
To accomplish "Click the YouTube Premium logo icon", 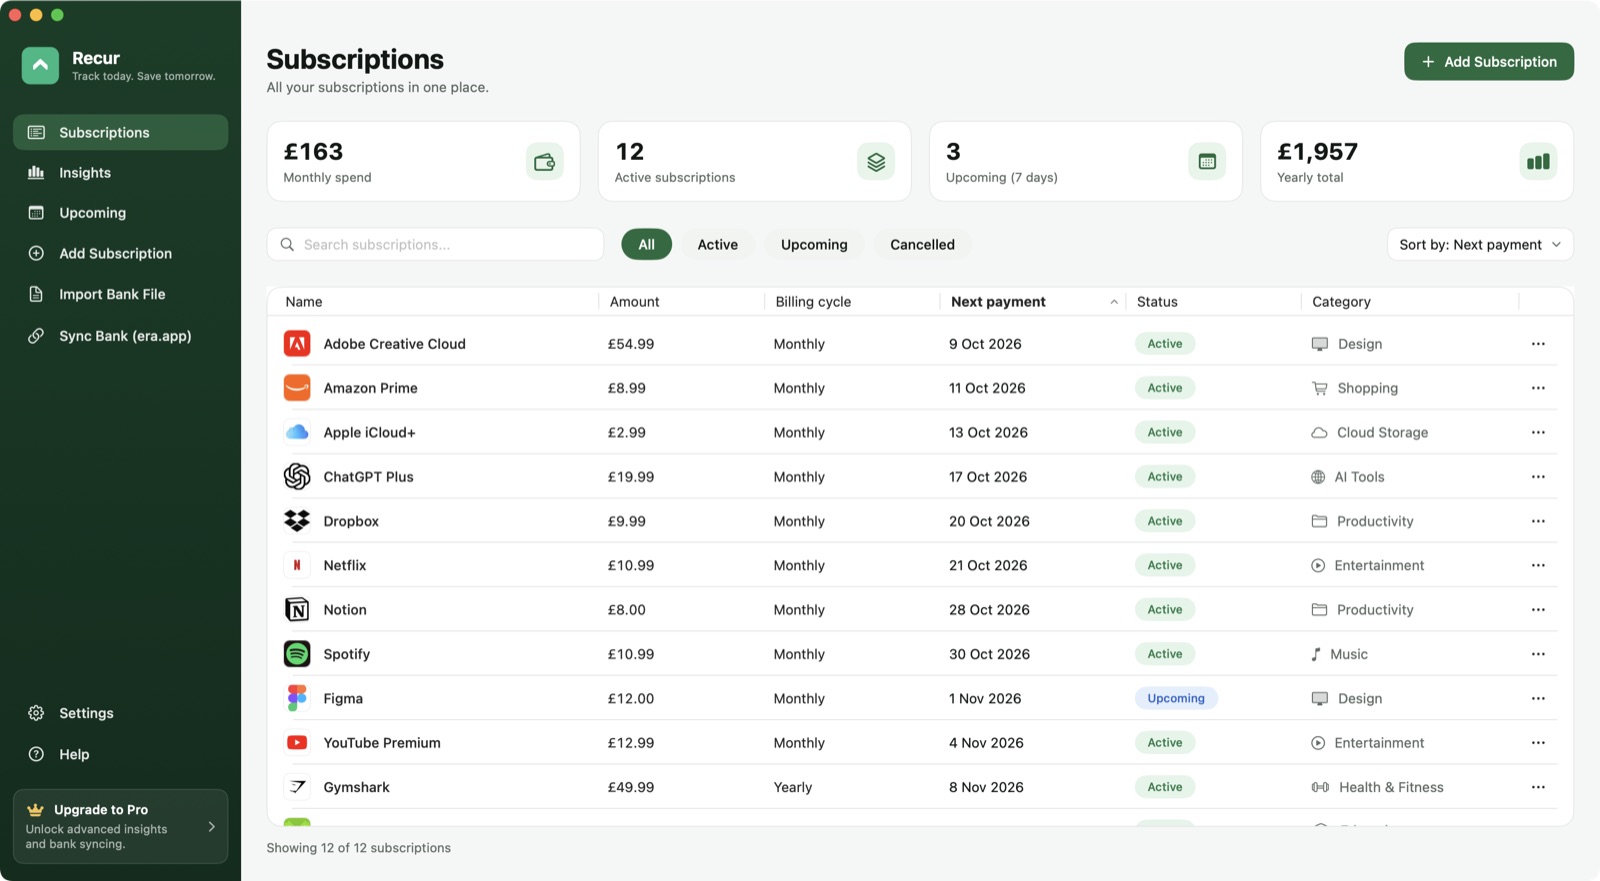I will [297, 743].
